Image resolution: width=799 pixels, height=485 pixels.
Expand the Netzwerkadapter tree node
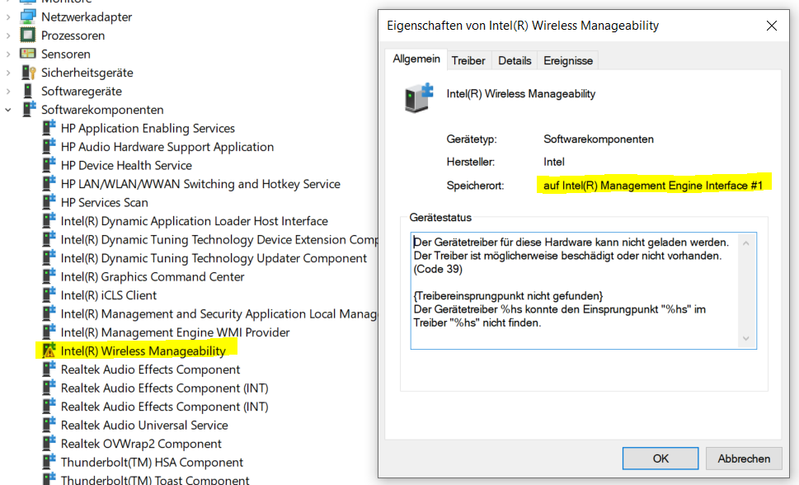tap(9, 17)
